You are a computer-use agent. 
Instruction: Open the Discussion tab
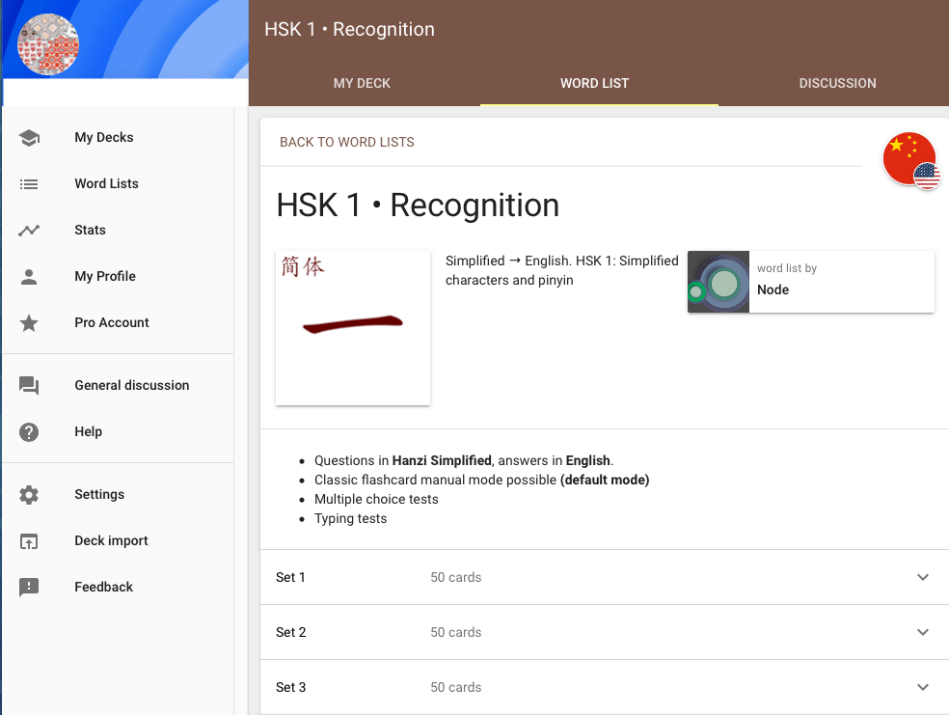point(837,83)
